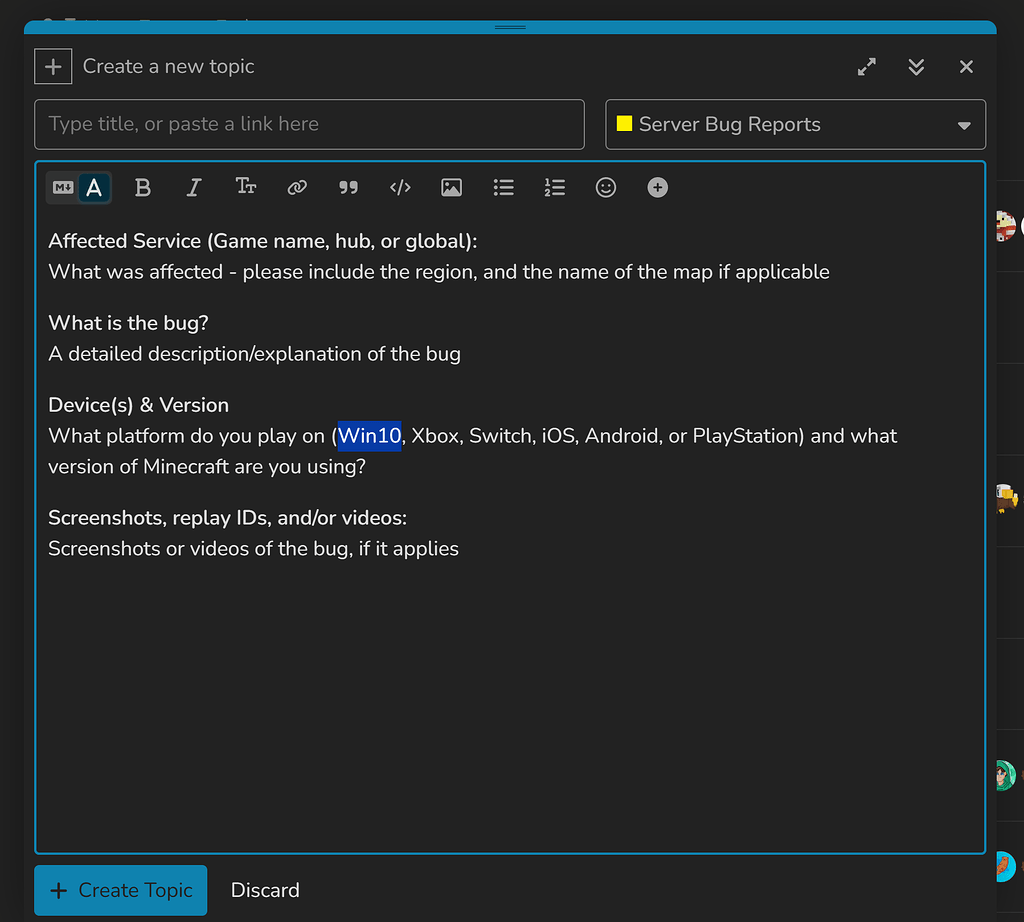Toggle bold formatting
Screen dimensions: 1024x922
pos(142,188)
